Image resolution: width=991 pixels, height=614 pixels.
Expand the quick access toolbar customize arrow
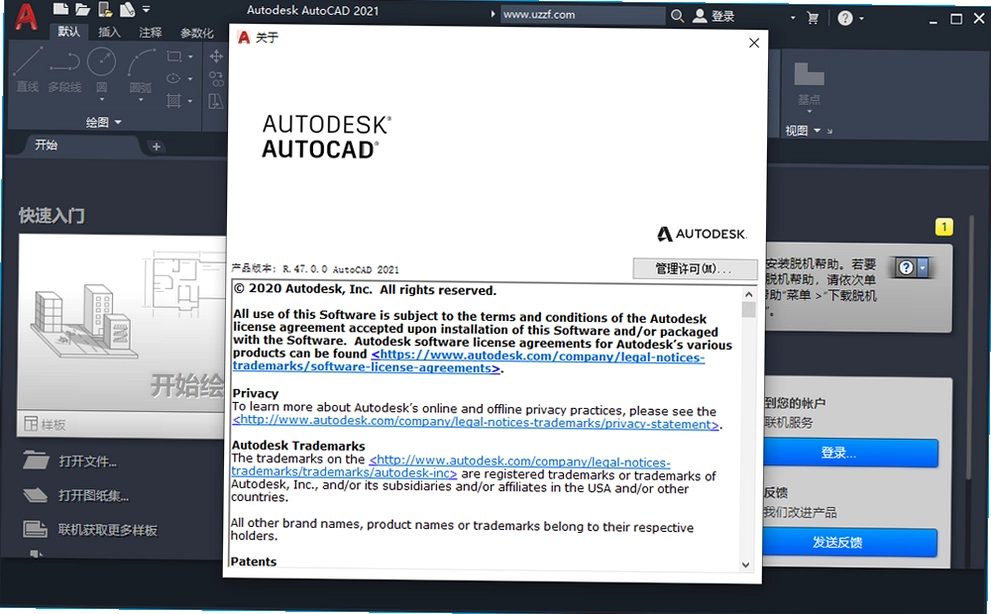[146, 9]
